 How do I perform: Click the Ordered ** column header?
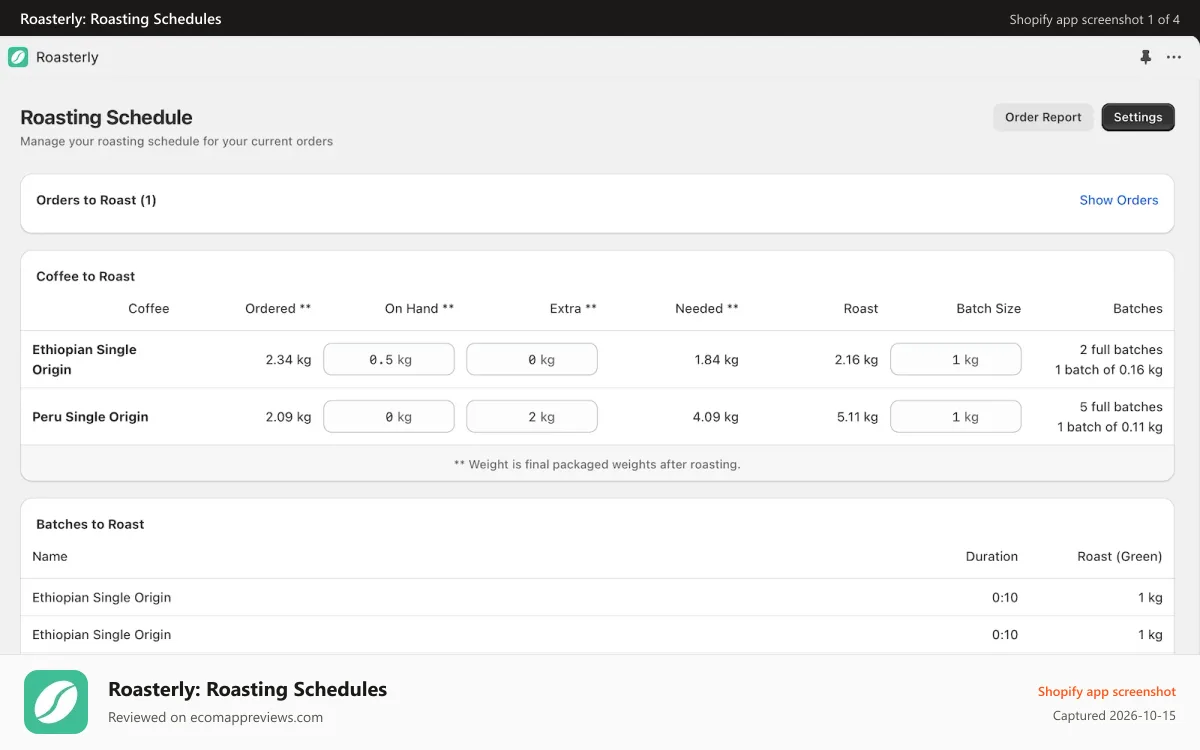click(x=278, y=308)
